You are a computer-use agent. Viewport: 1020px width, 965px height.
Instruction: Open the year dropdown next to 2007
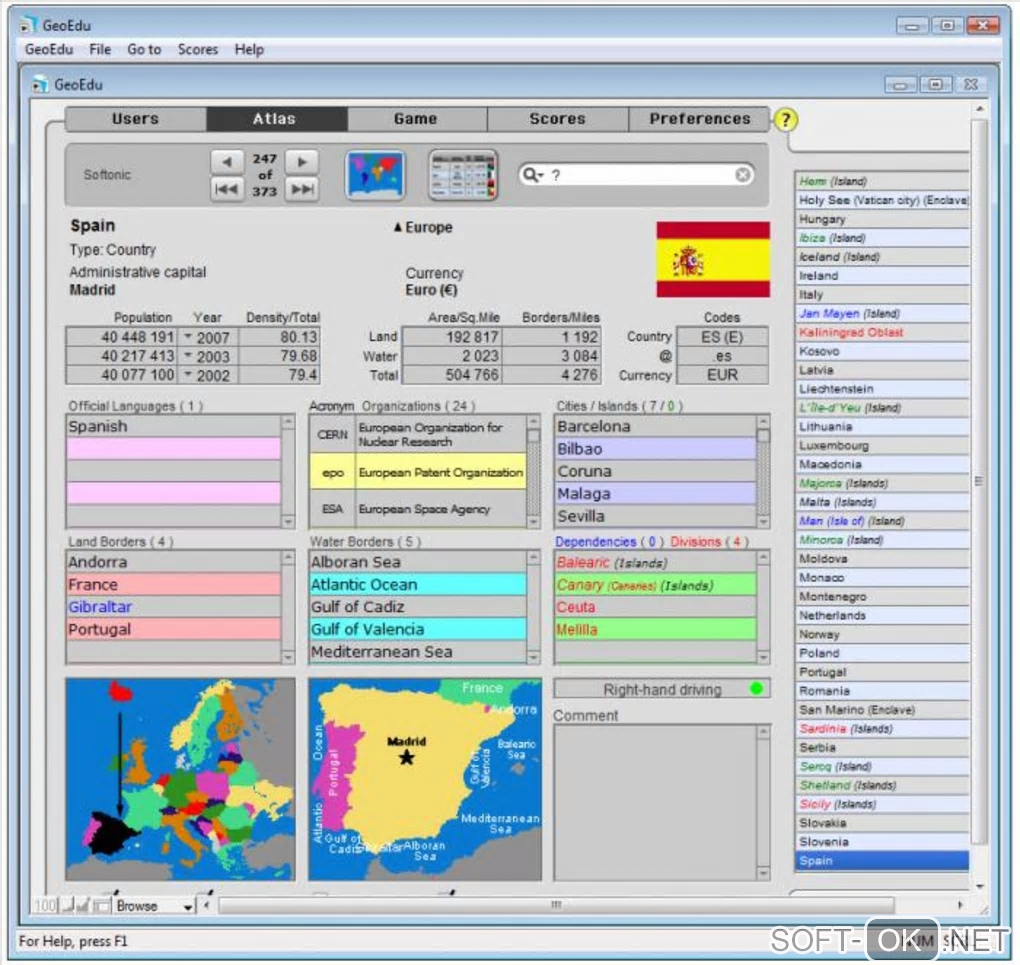tap(187, 336)
